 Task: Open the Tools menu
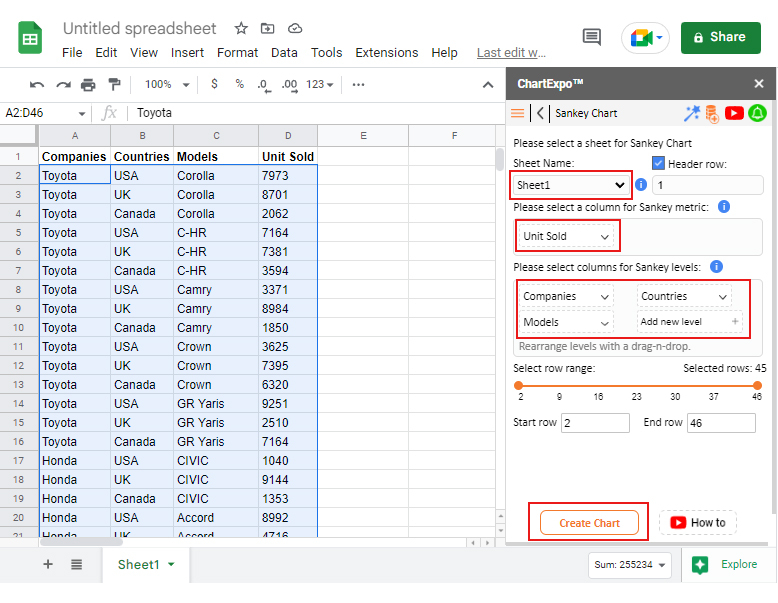pos(326,53)
